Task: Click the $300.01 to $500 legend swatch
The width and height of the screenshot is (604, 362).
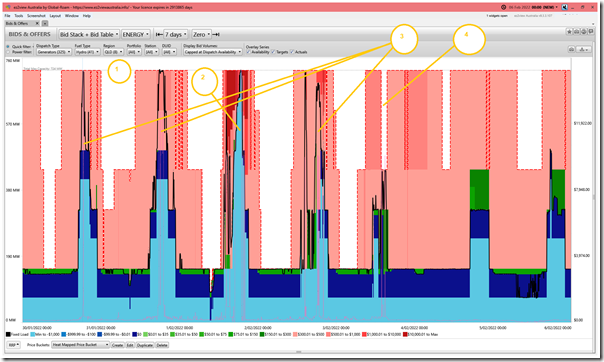Action: click(x=295, y=334)
